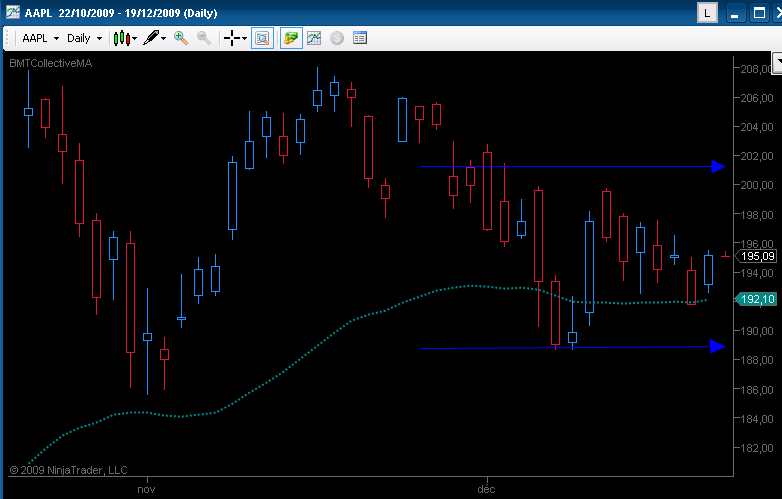Open the indicators chart icon
Screen dimensions: 782x499
click(x=314, y=38)
